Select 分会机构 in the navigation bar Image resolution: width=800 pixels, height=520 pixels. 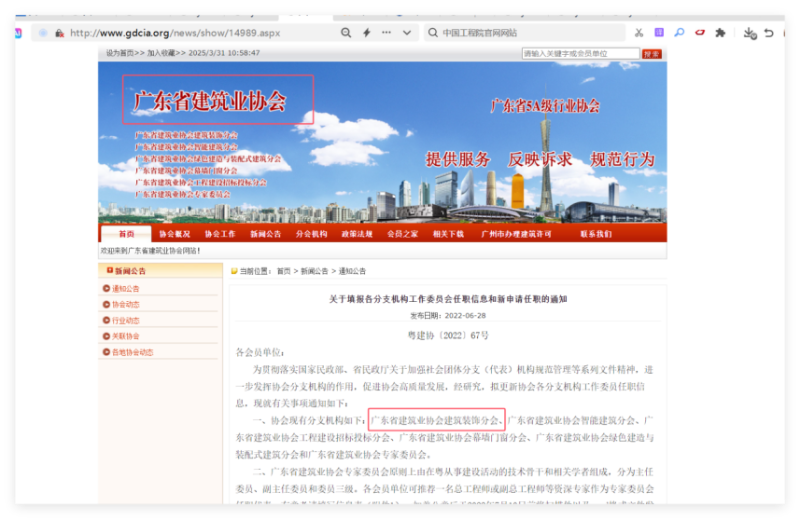[311, 234]
